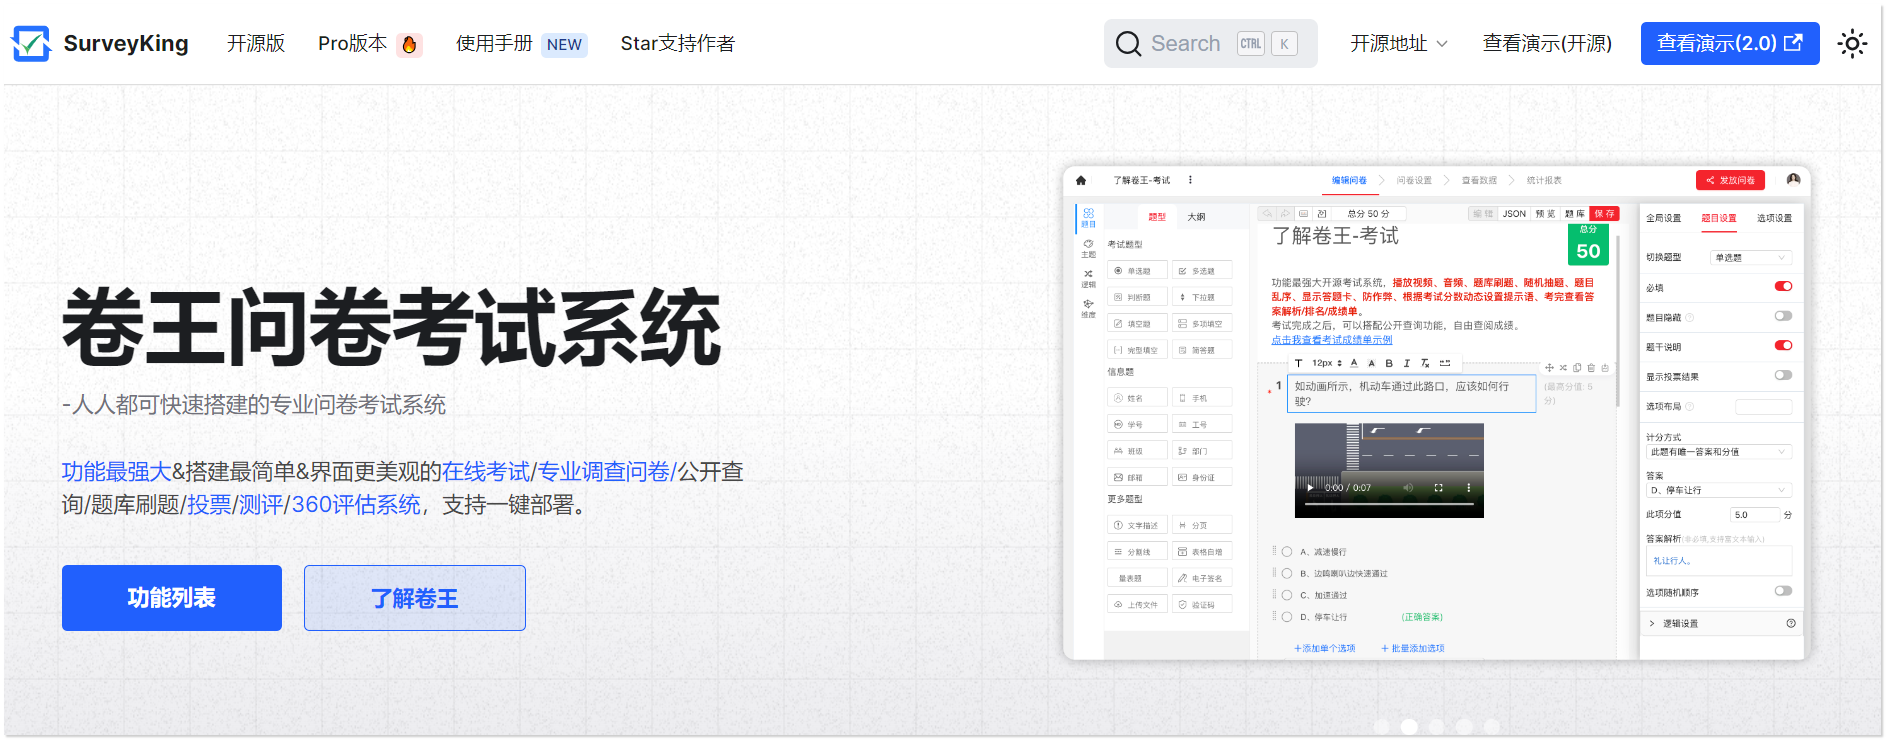Click the 了解卷王 button
1886x740 pixels.
415,598
